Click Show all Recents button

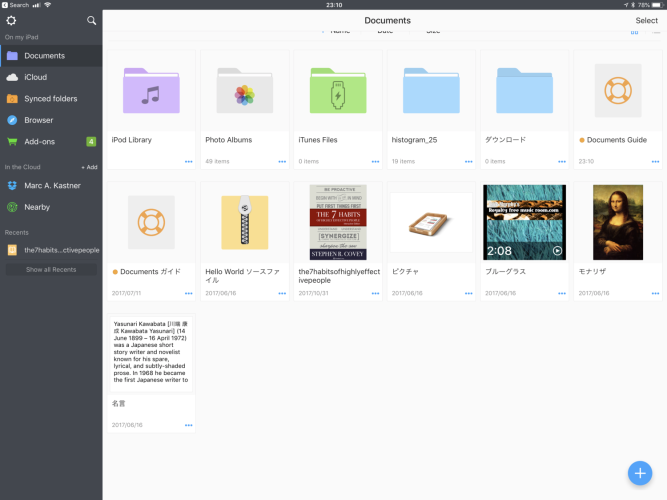51,270
